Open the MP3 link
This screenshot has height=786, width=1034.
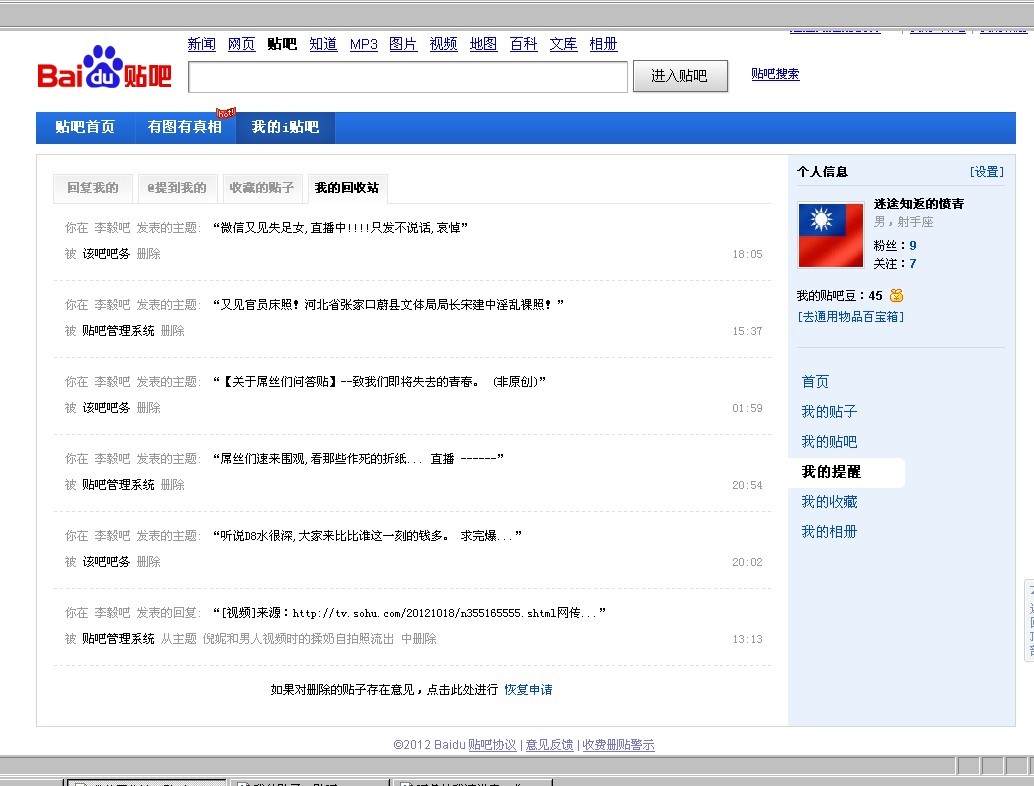click(x=363, y=44)
